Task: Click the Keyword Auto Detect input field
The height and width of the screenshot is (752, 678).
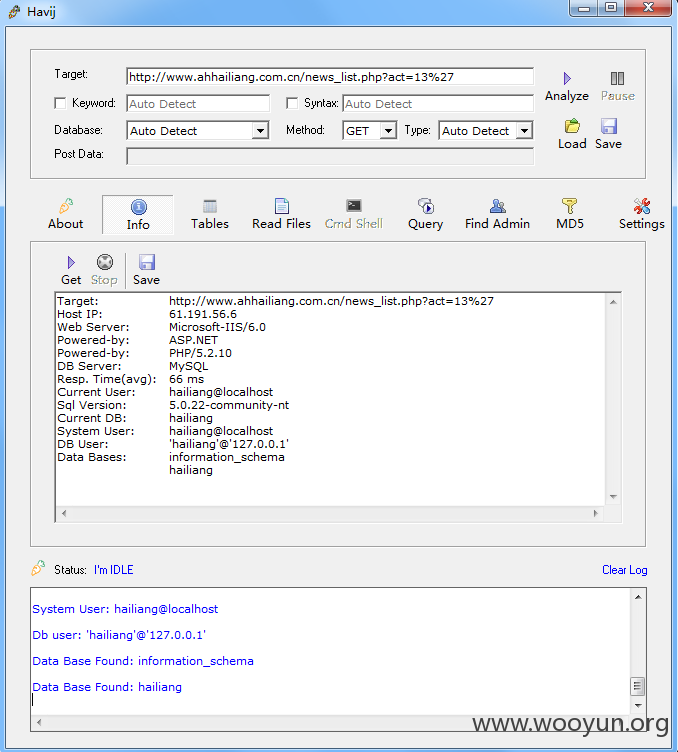Action: click(x=198, y=104)
